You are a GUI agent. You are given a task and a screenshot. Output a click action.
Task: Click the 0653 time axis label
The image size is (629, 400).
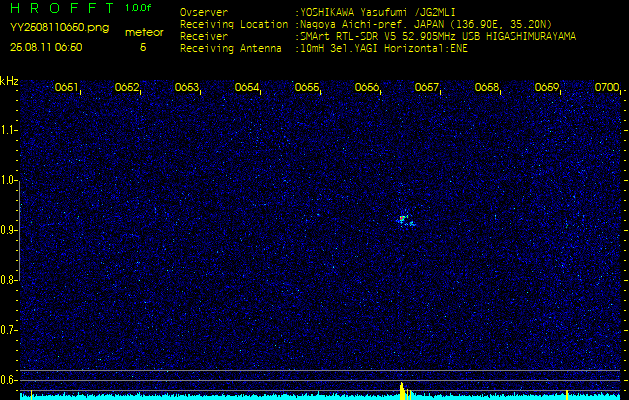tap(187, 87)
